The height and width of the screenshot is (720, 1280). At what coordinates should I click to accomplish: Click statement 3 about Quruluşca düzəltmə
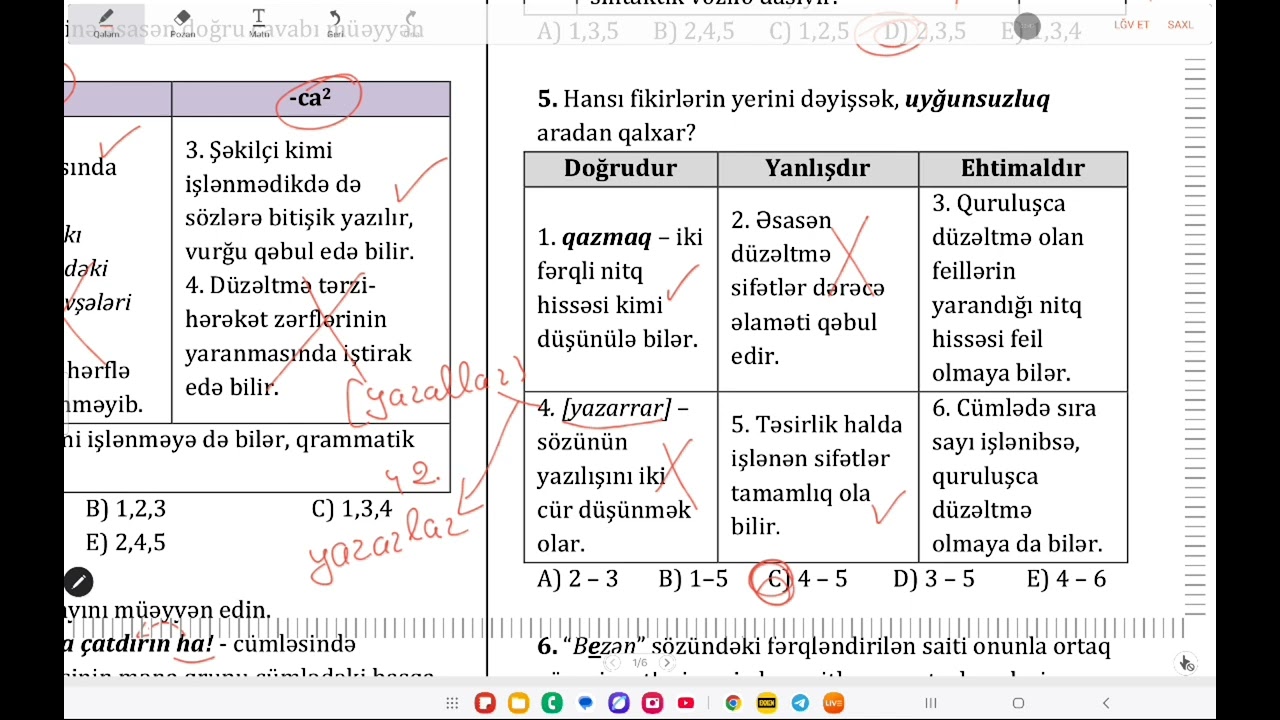(x=1022, y=289)
